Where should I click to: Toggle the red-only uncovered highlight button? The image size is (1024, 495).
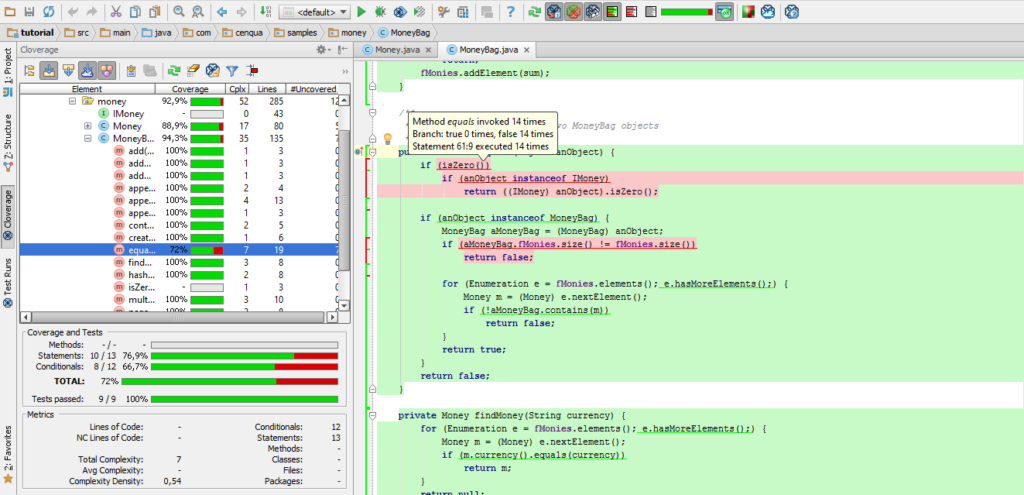coord(632,11)
